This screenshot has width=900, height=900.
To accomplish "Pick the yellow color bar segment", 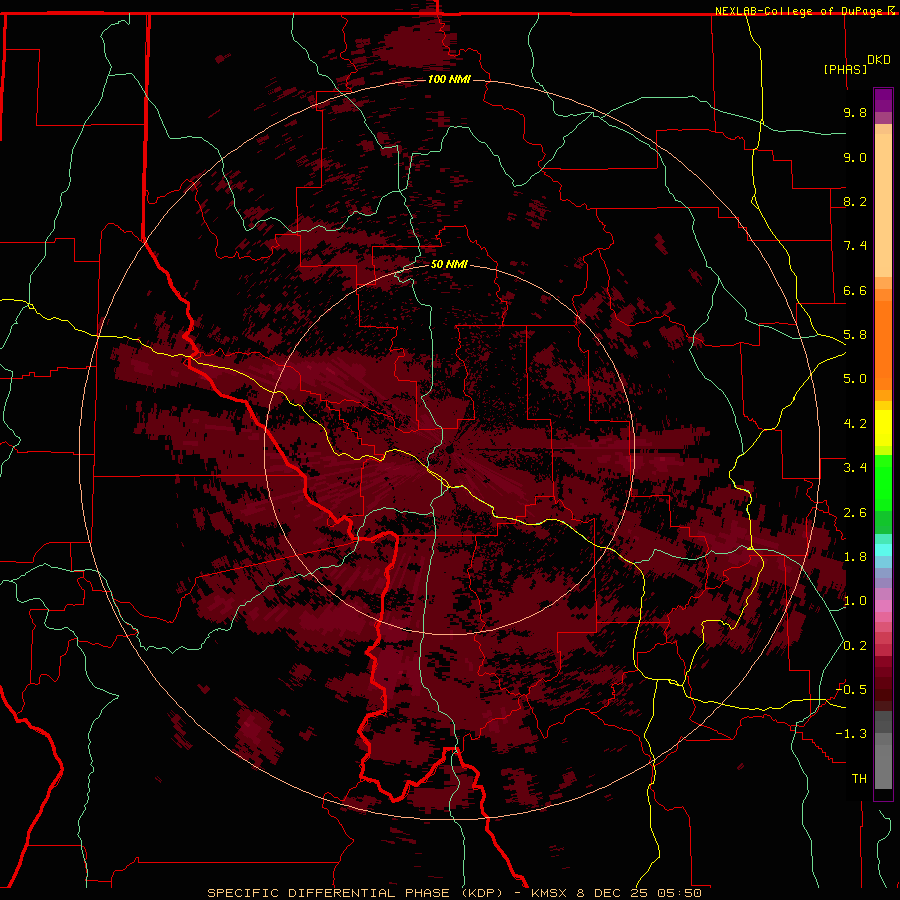I will pyautogui.click(x=883, y=428).
